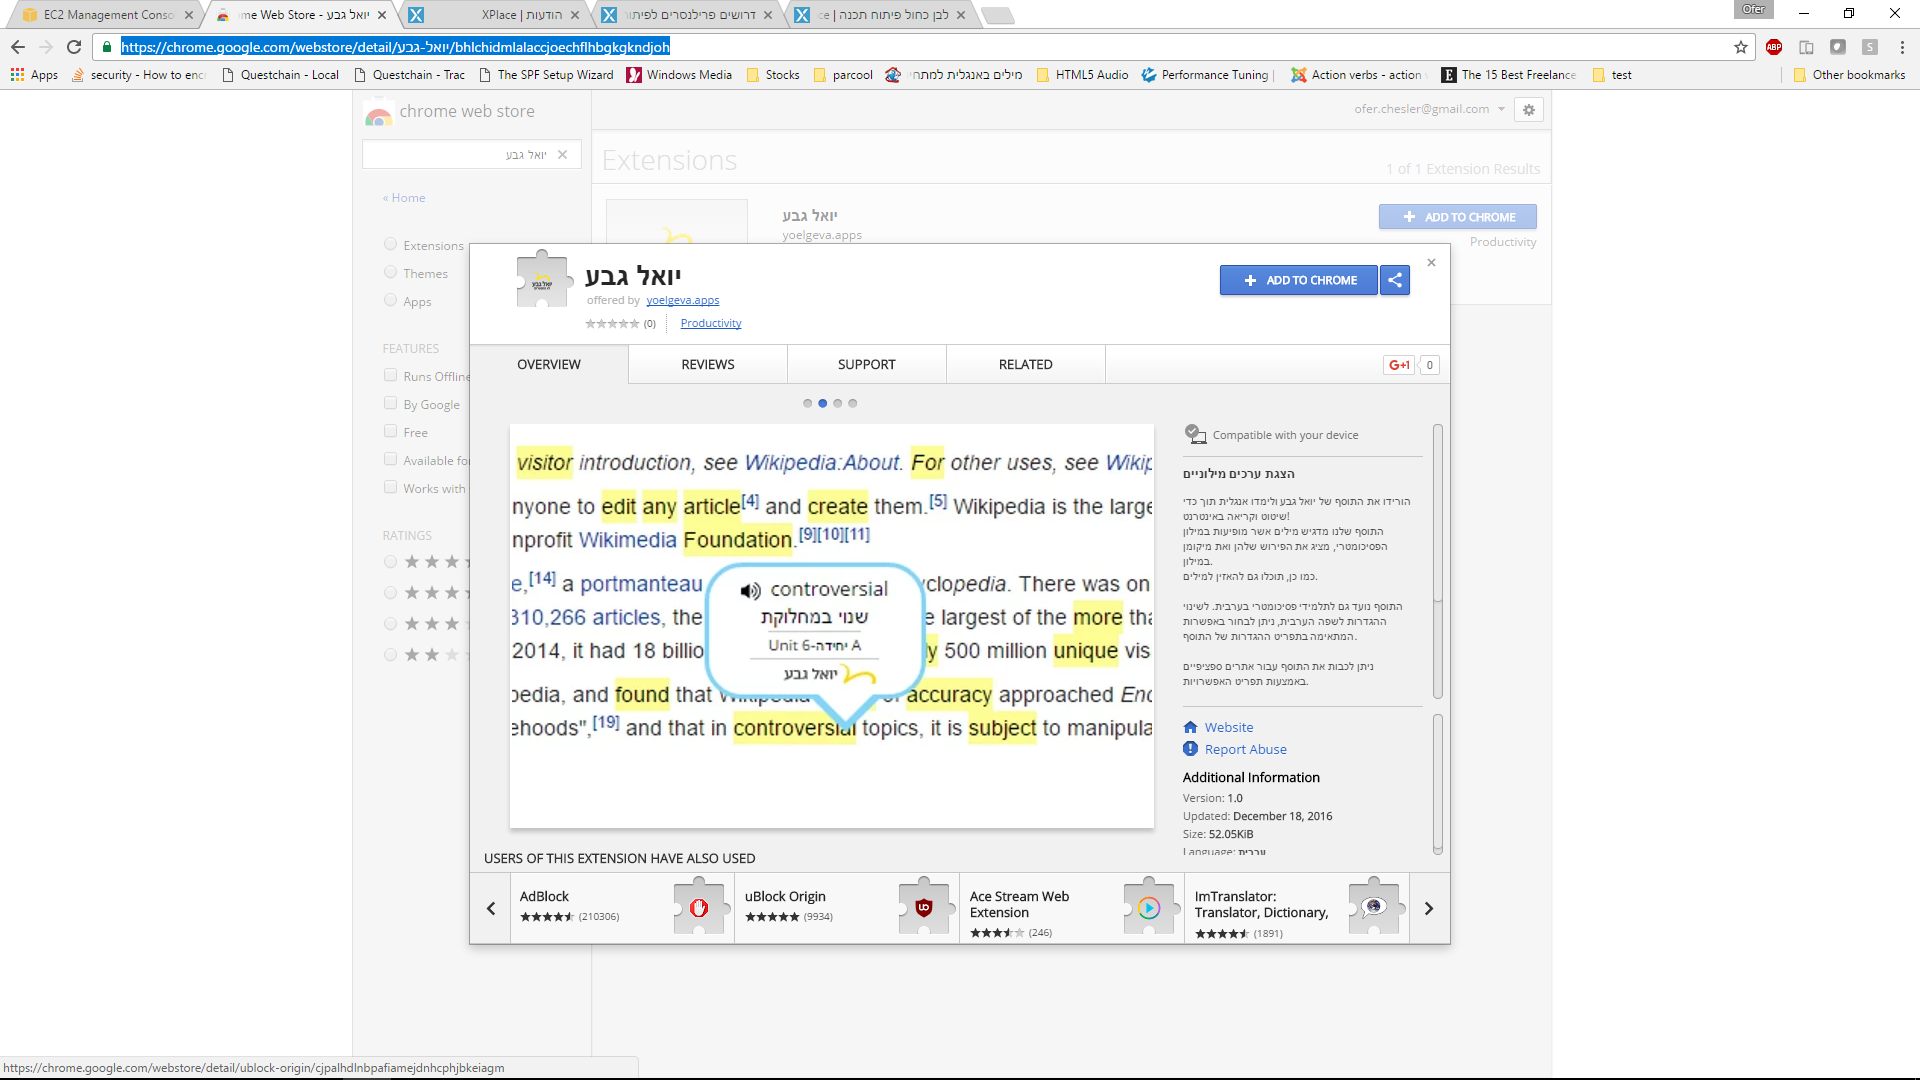Viewport: 1920px width, 1080px height.
Task: Enable the By Google checkbox
Action: click(x=391, y=403)
